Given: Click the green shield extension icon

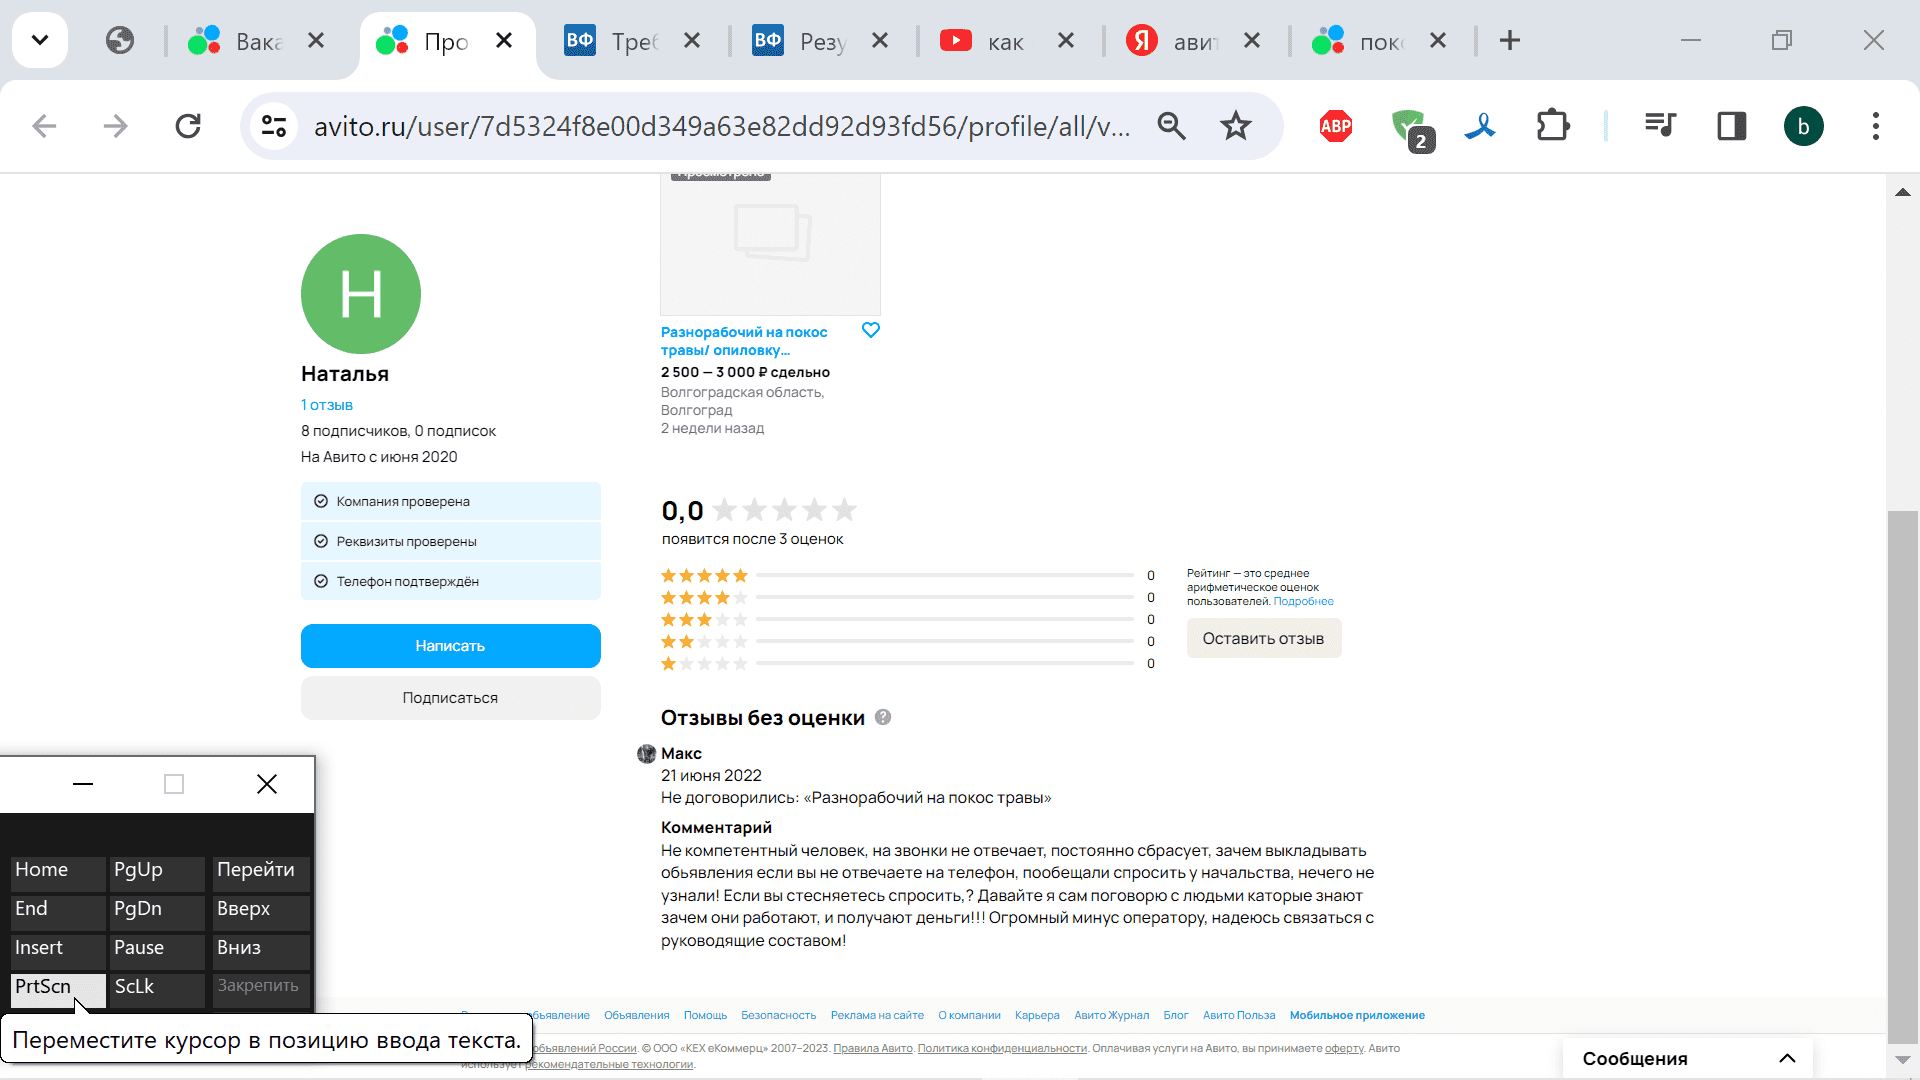Looking at the screenshot, I should pyautogui.click(x=1410, y=126).
